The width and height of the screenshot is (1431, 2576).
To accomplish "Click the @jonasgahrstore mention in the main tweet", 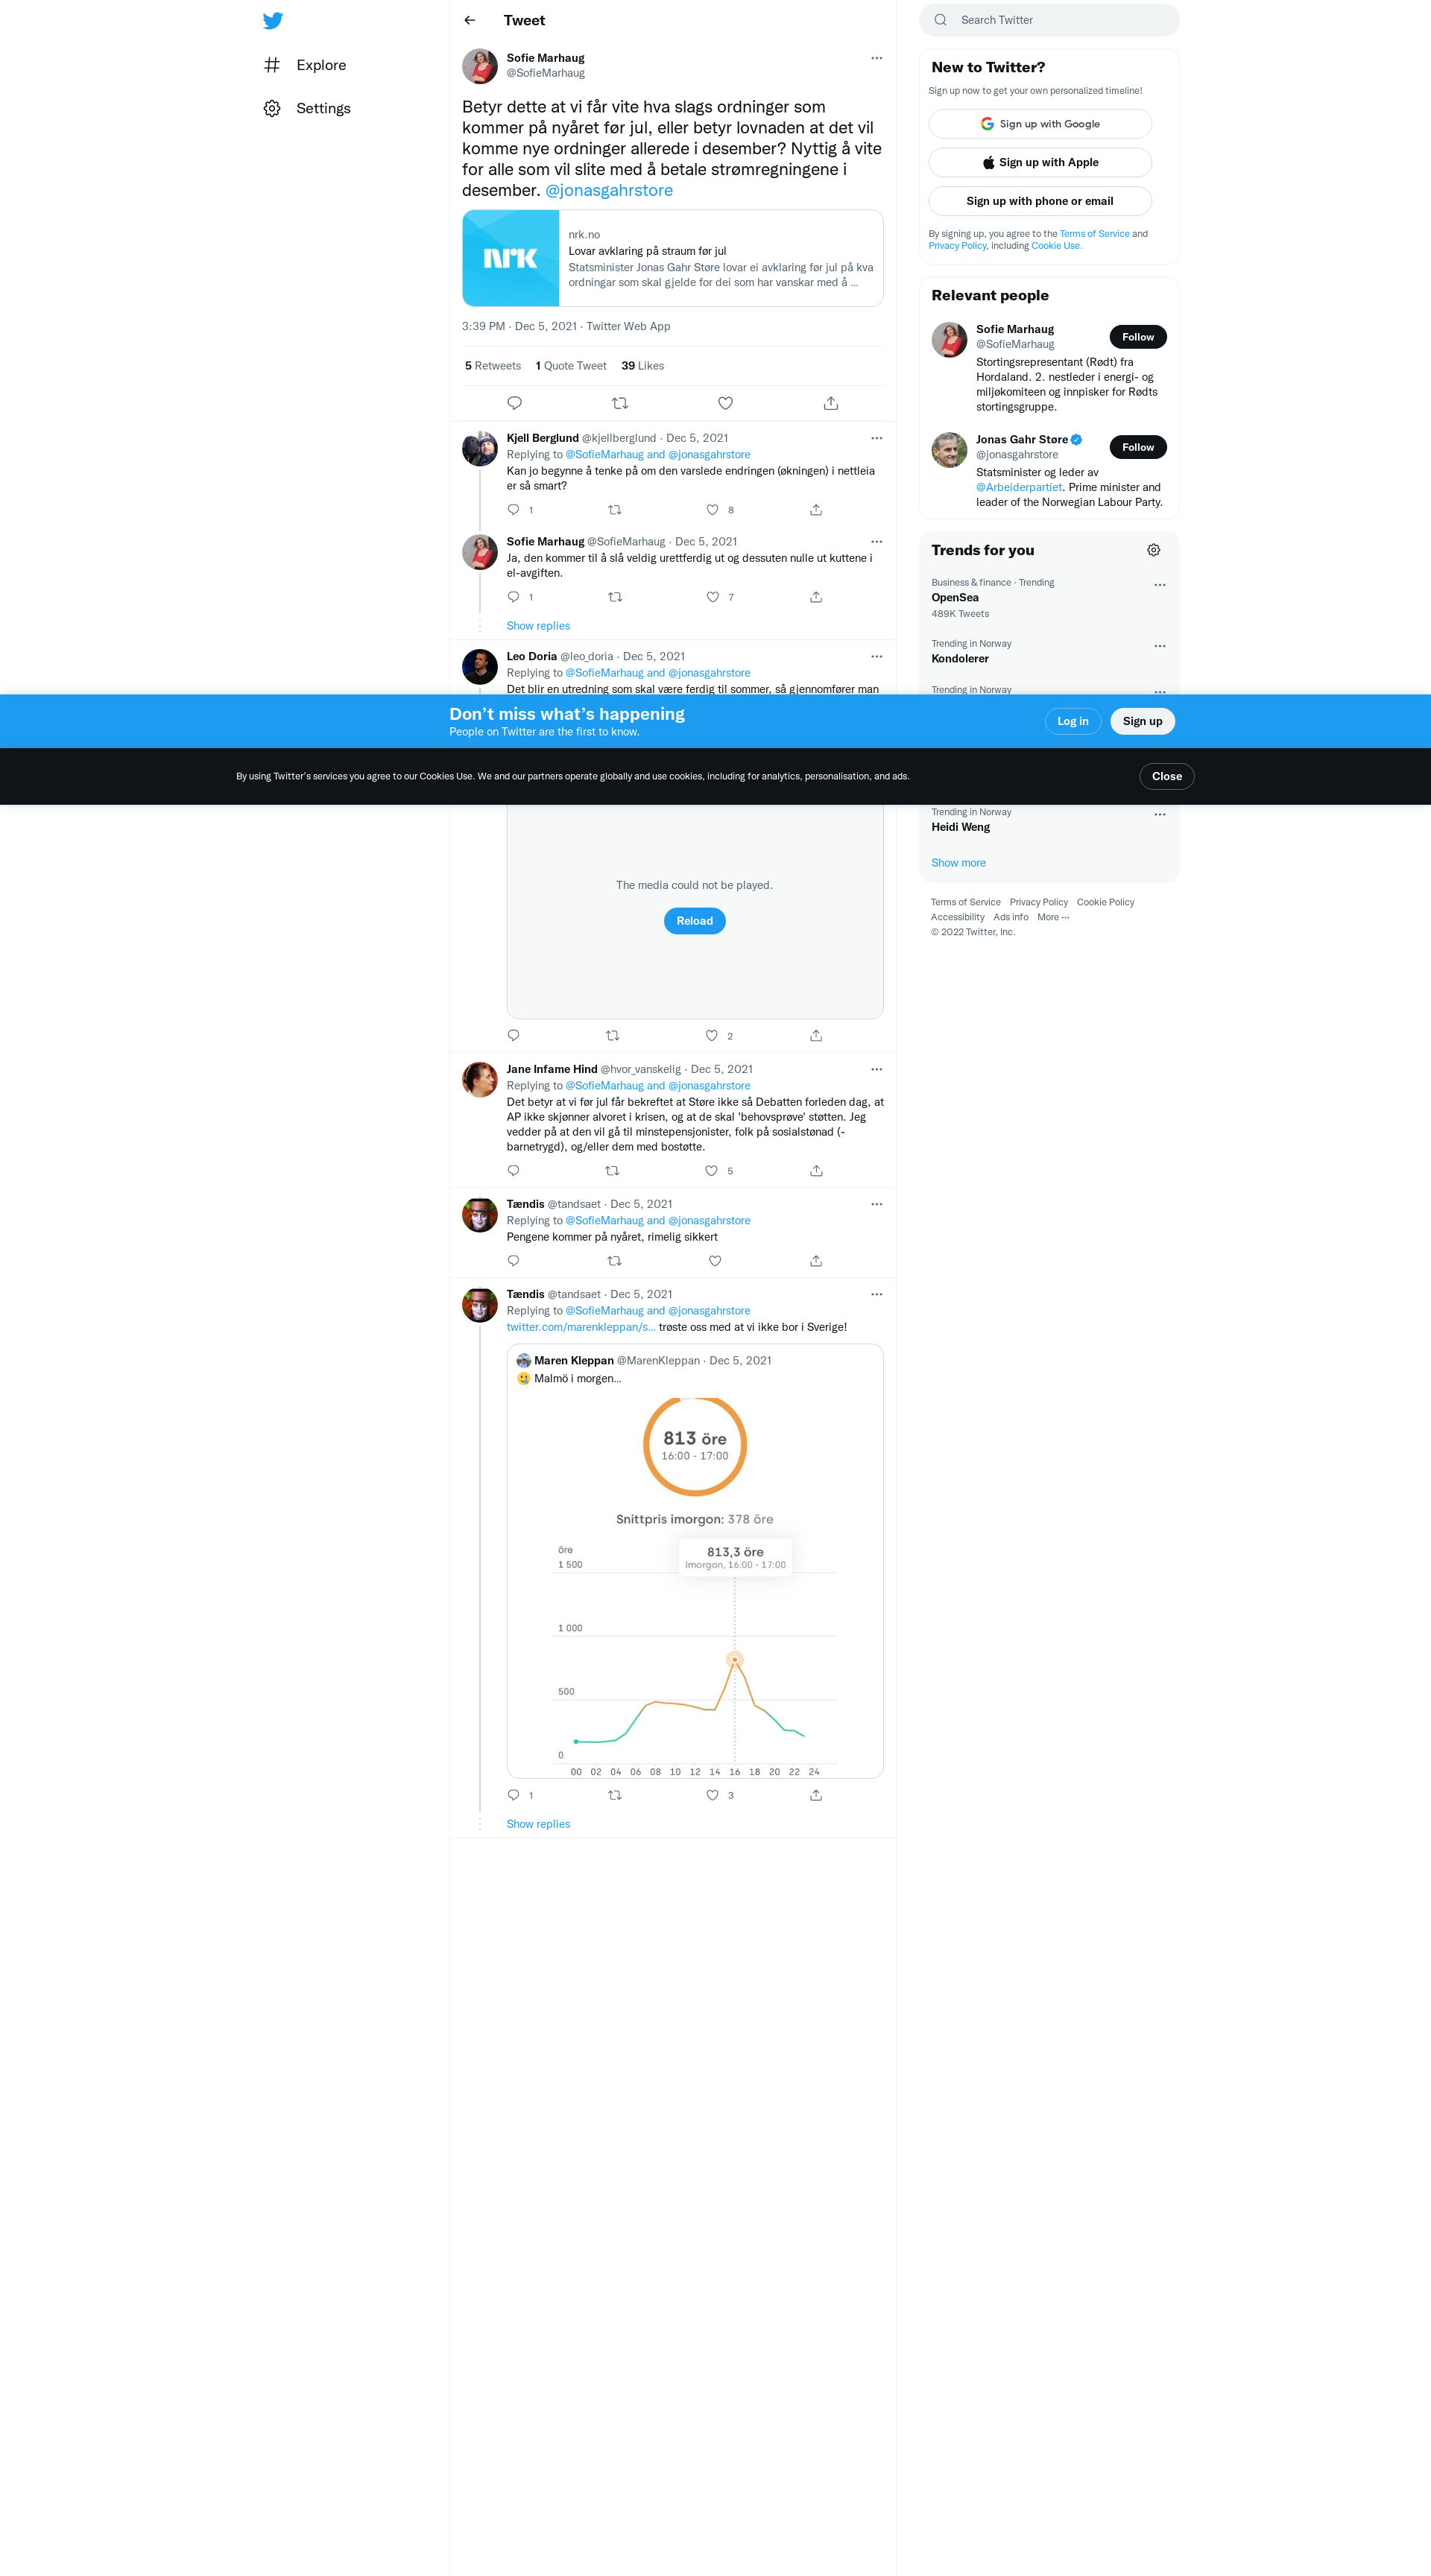I will point(609,190).
